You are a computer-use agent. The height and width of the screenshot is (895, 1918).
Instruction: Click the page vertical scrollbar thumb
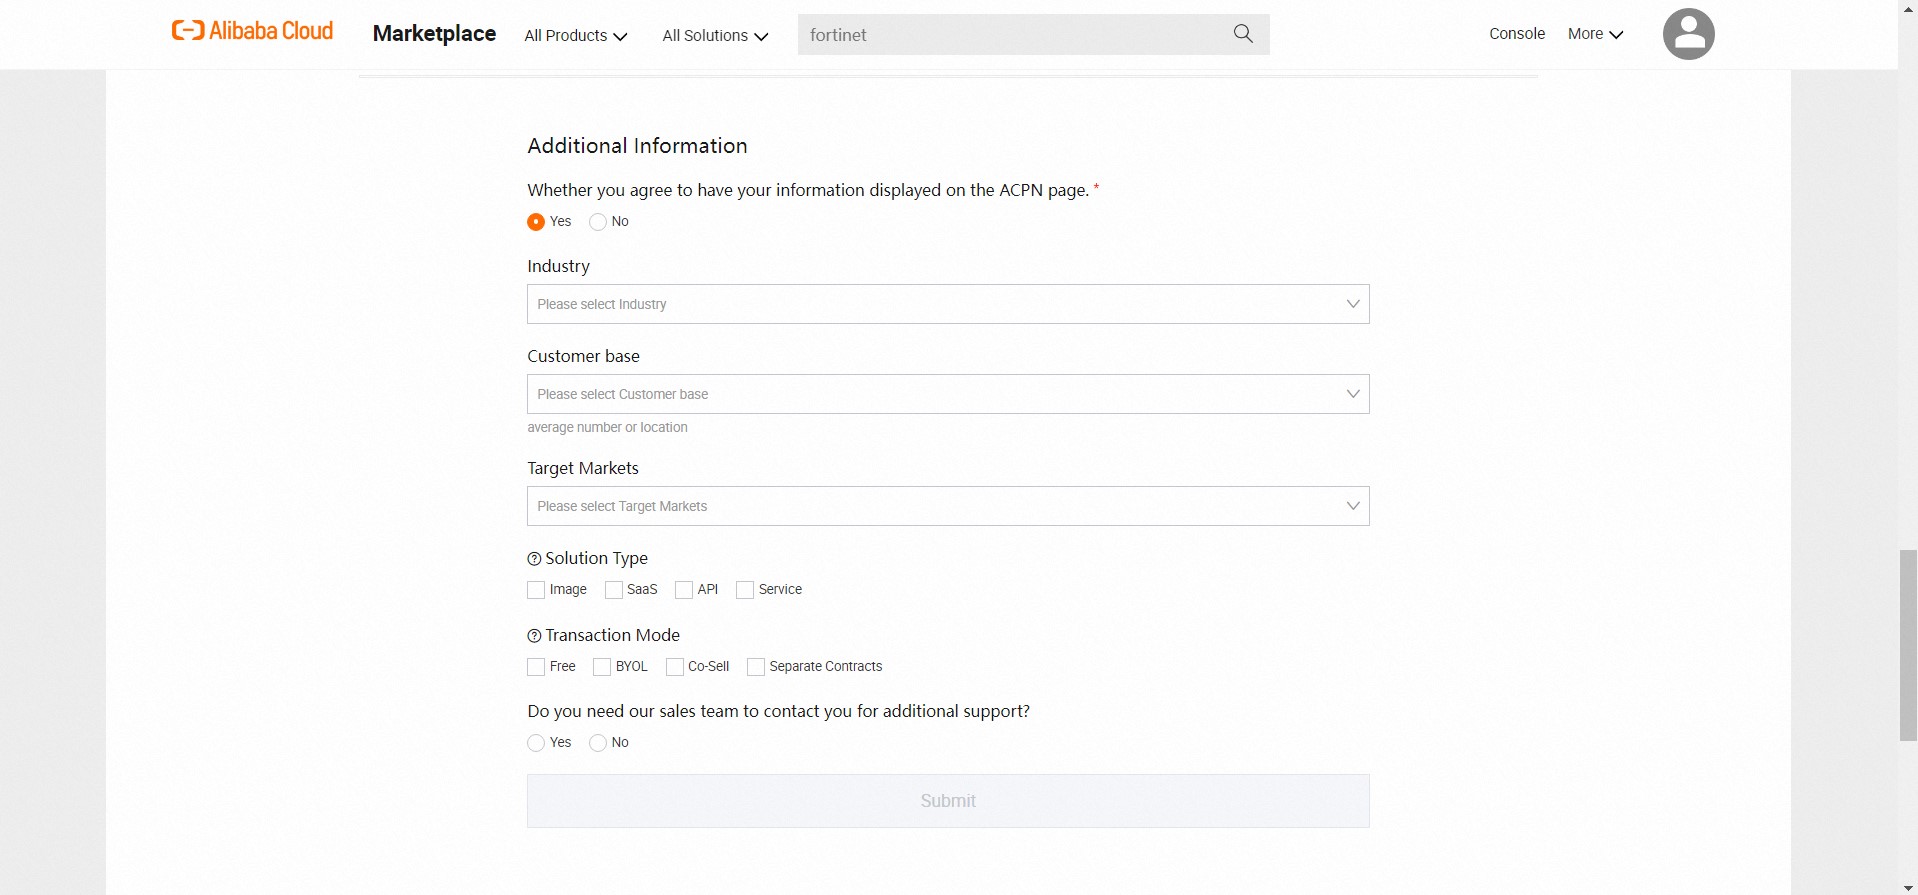pos(1908,645)
